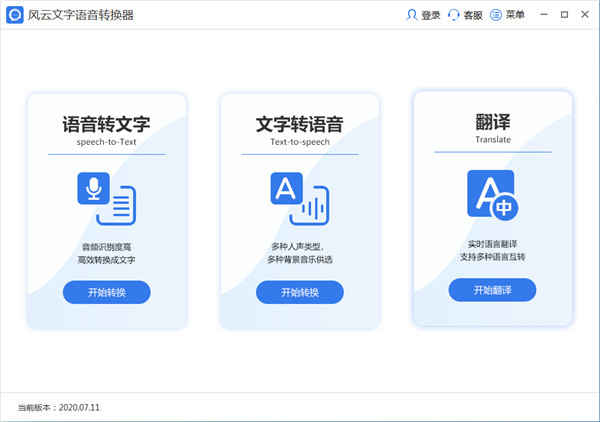The image size is (600, 422).
Task: Open 登录 login text
Action: coord(430,15)
